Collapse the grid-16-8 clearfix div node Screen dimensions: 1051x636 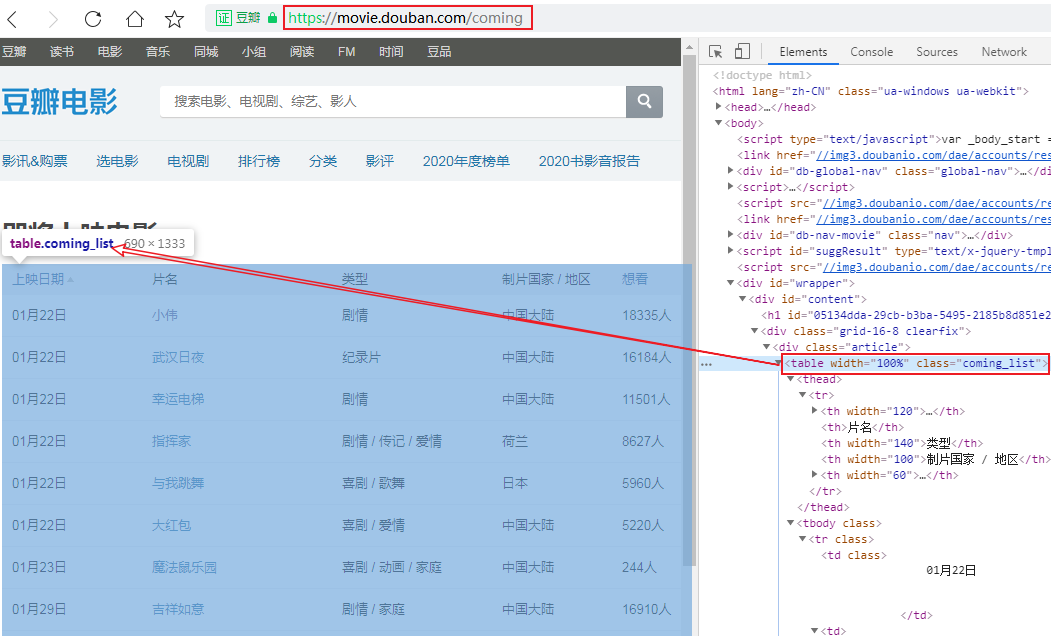pos(755,331)
